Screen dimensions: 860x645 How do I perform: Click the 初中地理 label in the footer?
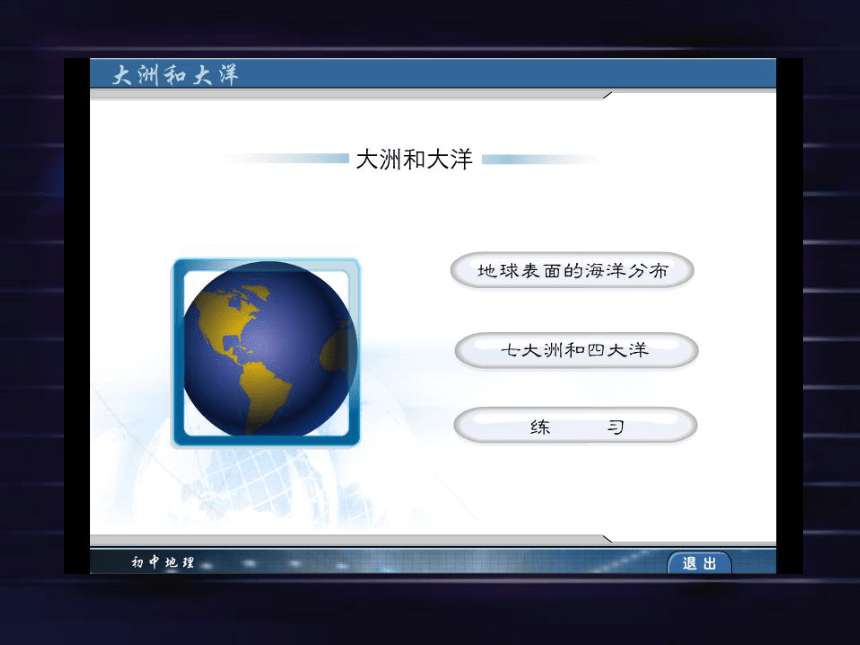162,562
